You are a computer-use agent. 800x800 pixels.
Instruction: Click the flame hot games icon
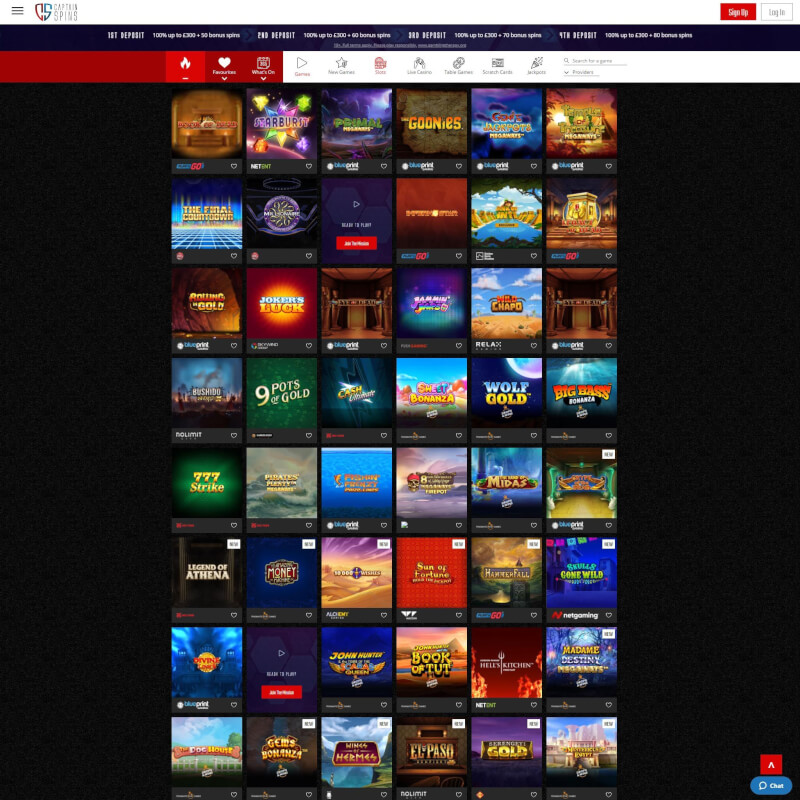click(185, 65)
